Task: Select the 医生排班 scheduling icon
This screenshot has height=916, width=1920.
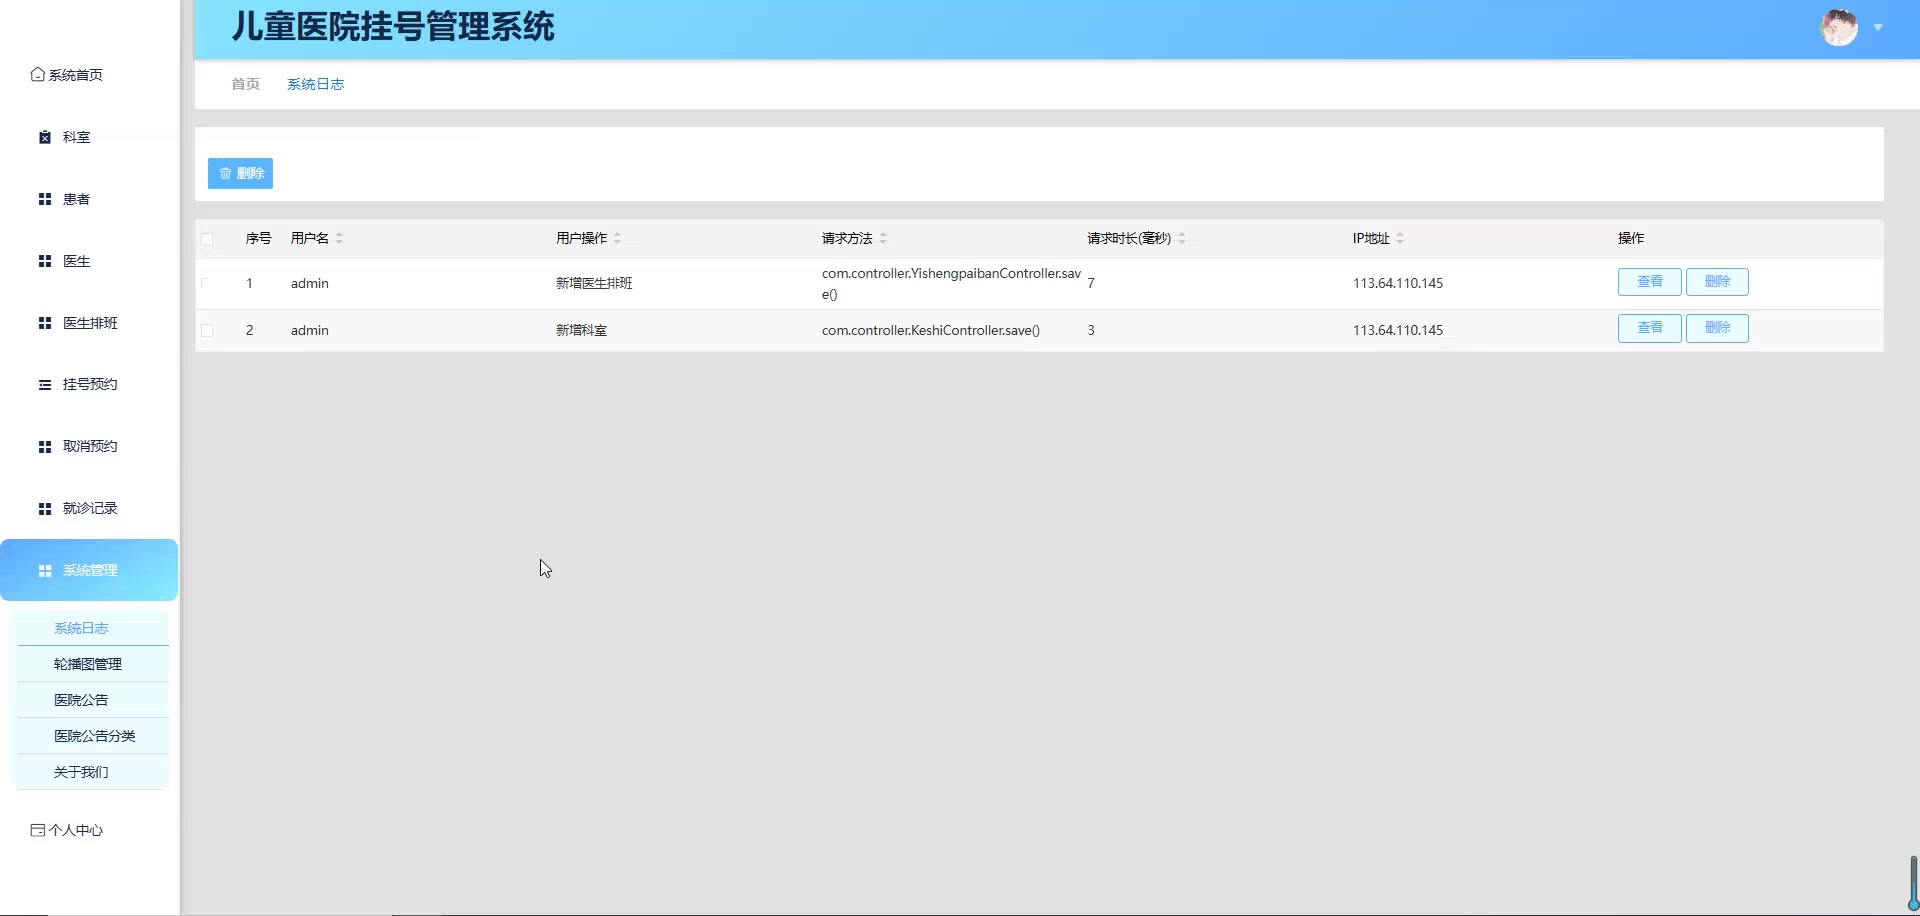Action: [x=44, y=322]
